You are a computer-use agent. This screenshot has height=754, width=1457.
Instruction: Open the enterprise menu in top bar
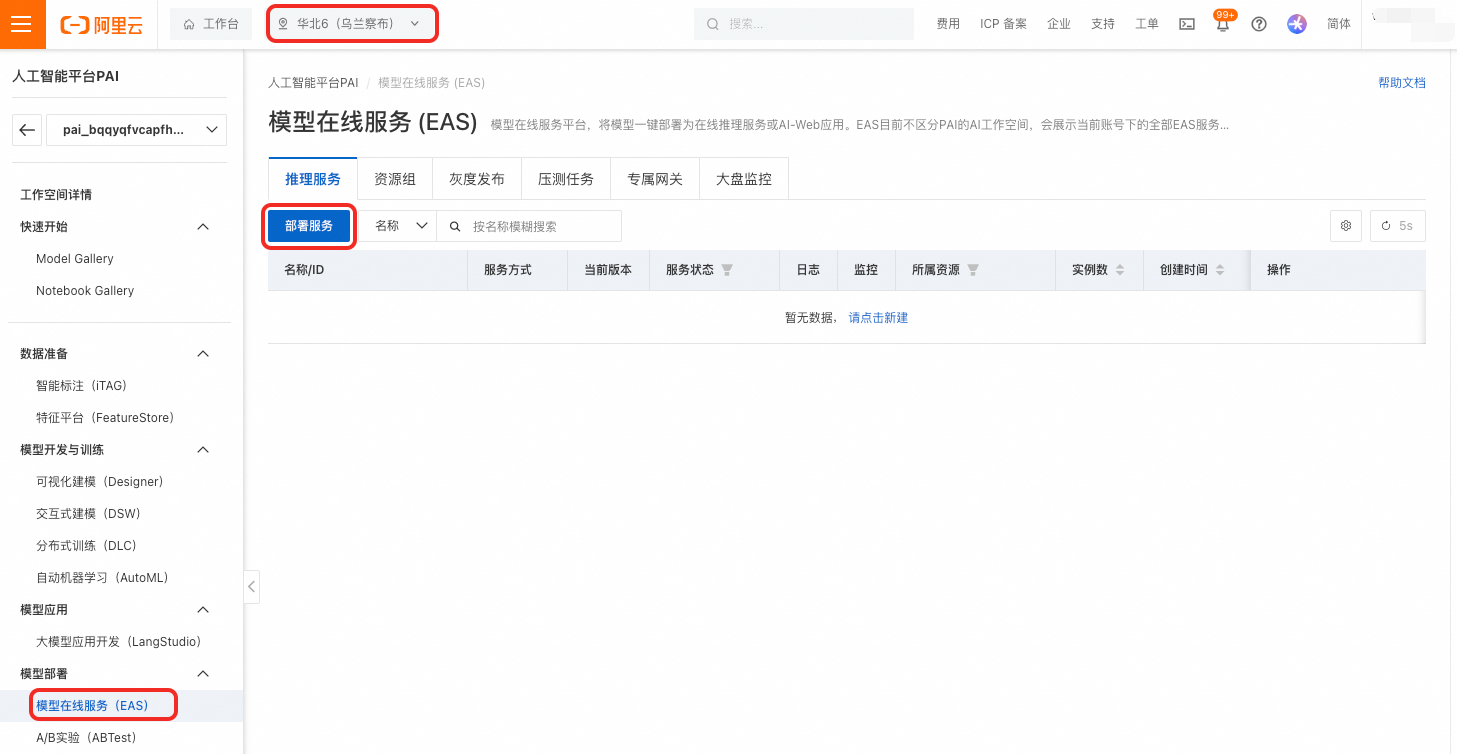point(1059,24)
